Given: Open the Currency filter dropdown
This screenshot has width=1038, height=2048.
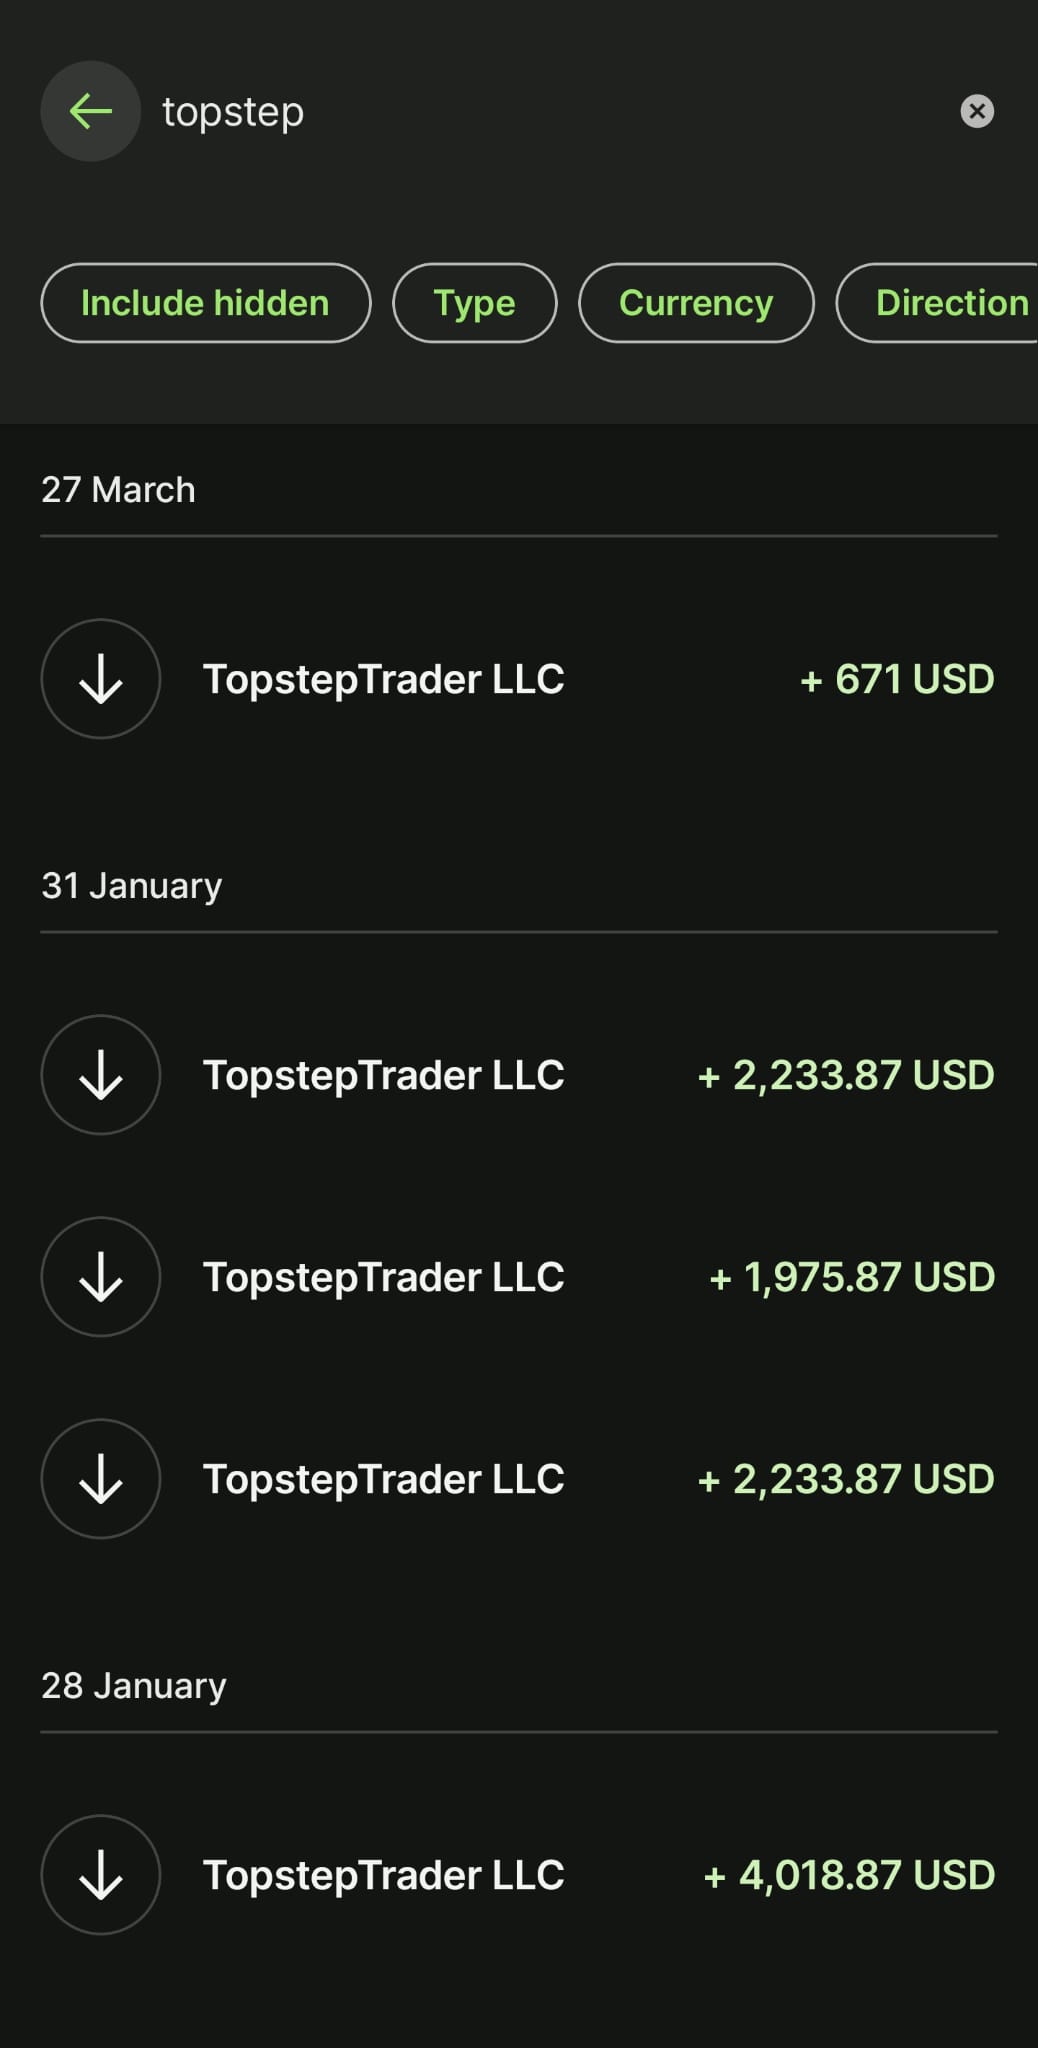Looking at the screenshot, I should tap(696, 303).
